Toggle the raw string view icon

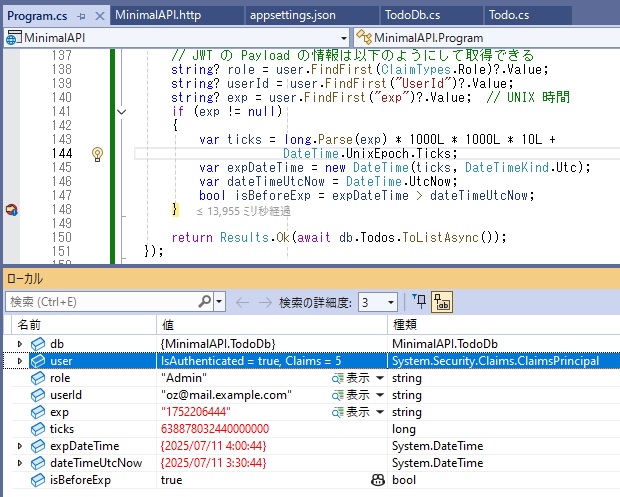[442, 302]
